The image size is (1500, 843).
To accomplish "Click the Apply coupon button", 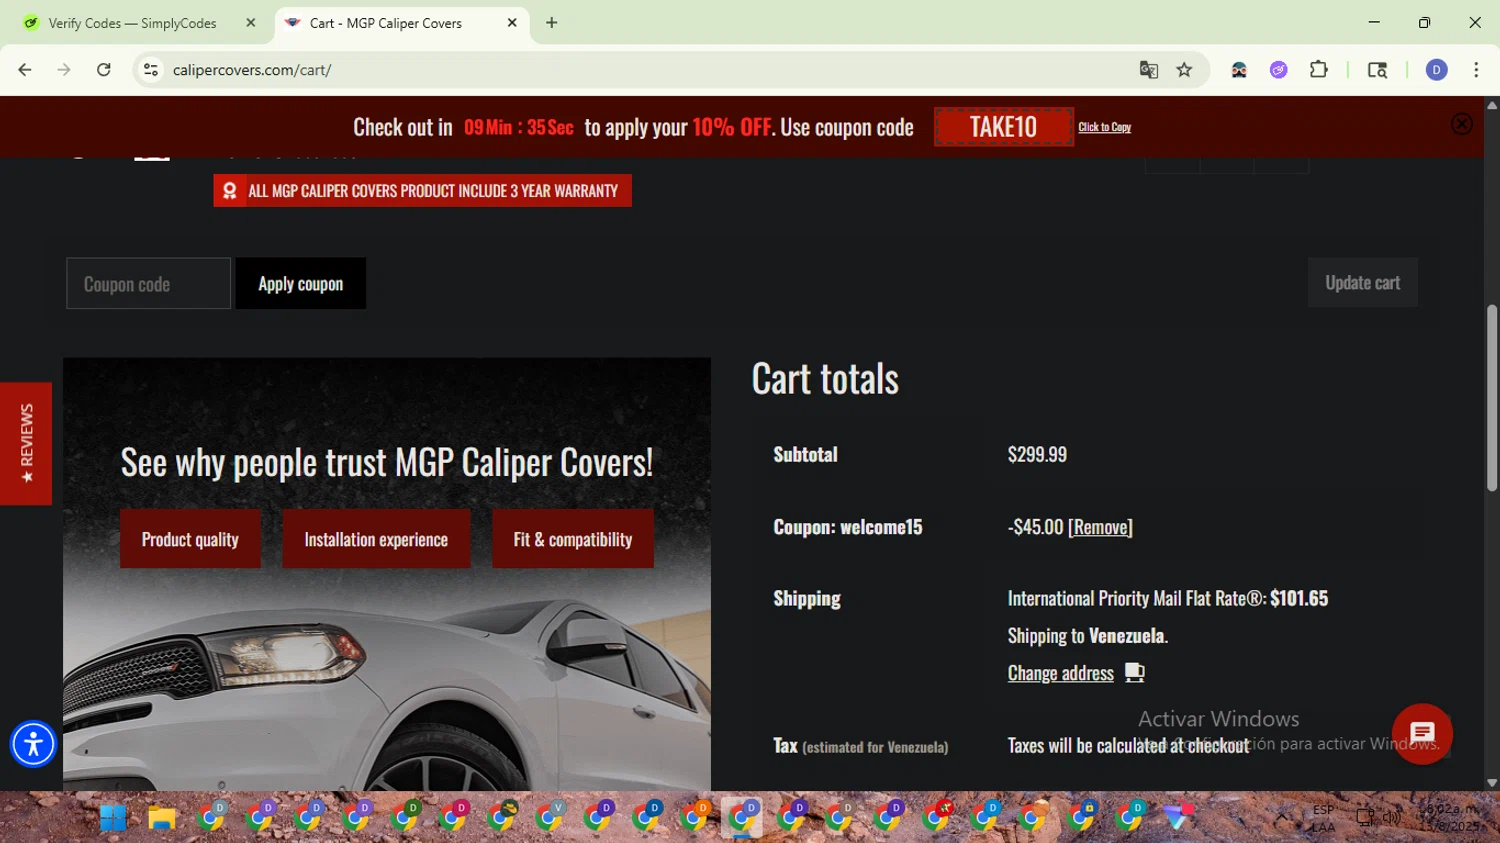I will tap(301, 283).
